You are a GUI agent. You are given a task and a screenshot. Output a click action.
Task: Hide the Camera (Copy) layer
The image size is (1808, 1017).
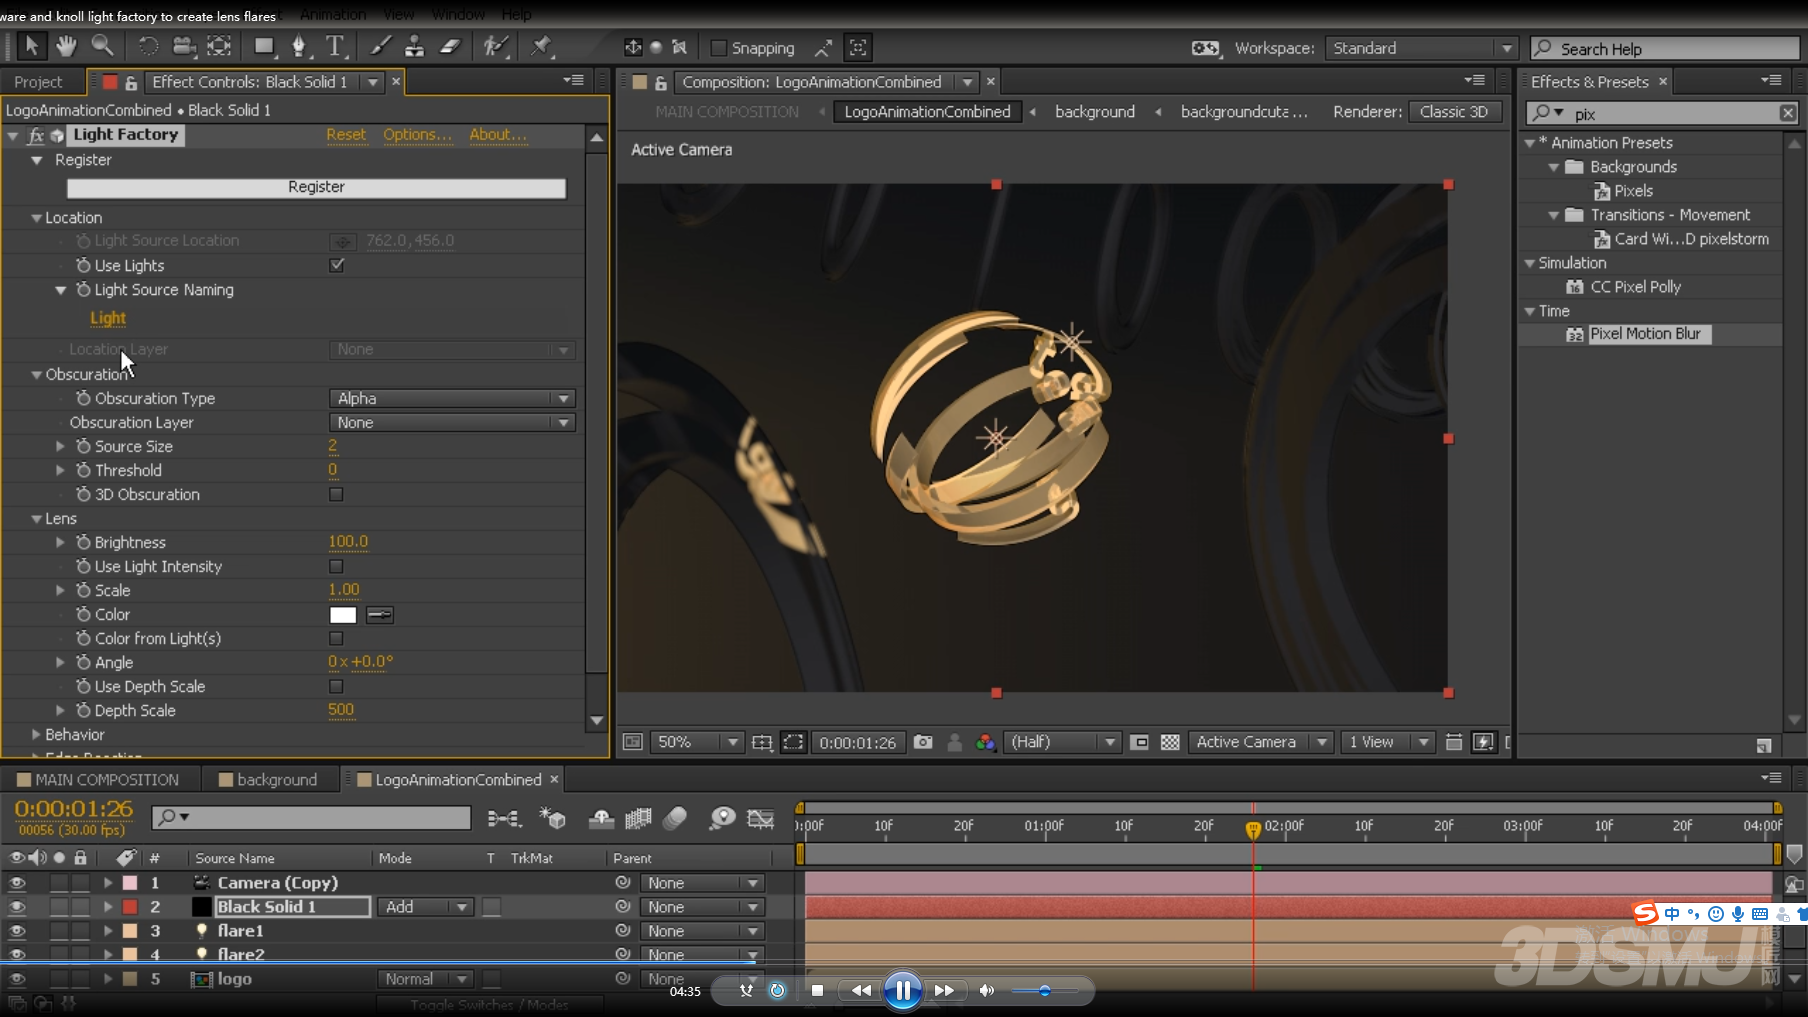point(17,883)
